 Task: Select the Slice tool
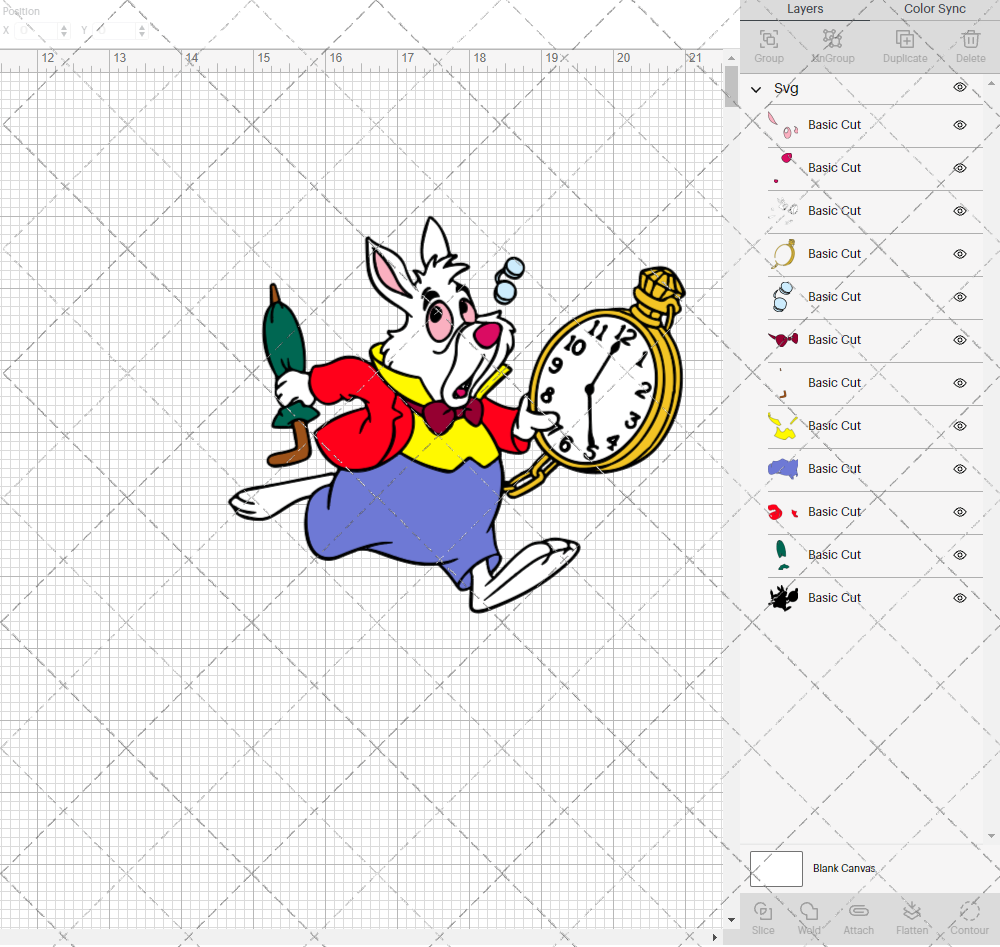[763, 915]
